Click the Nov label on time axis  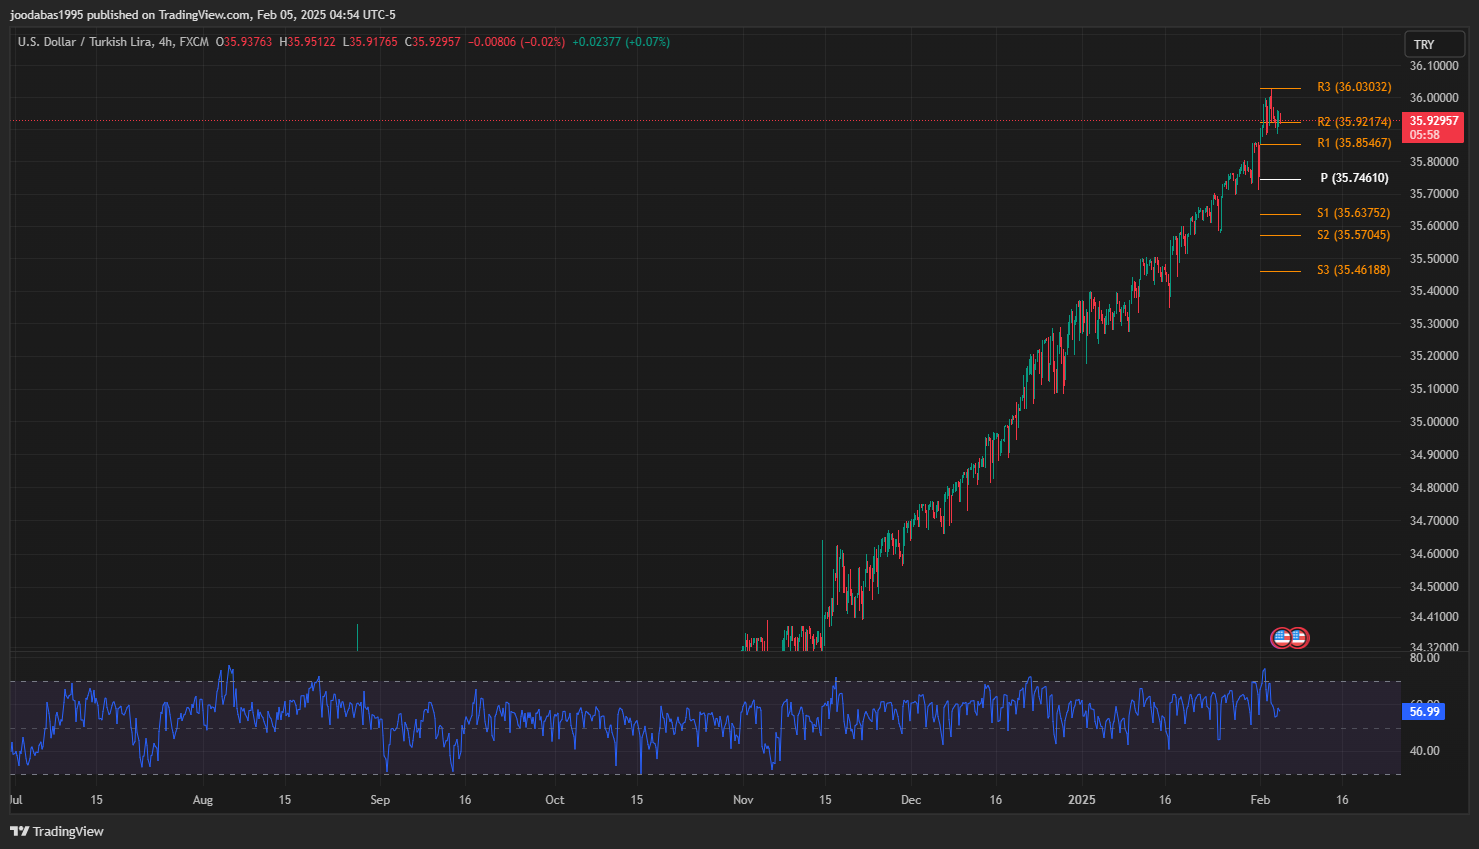(743, 800)
